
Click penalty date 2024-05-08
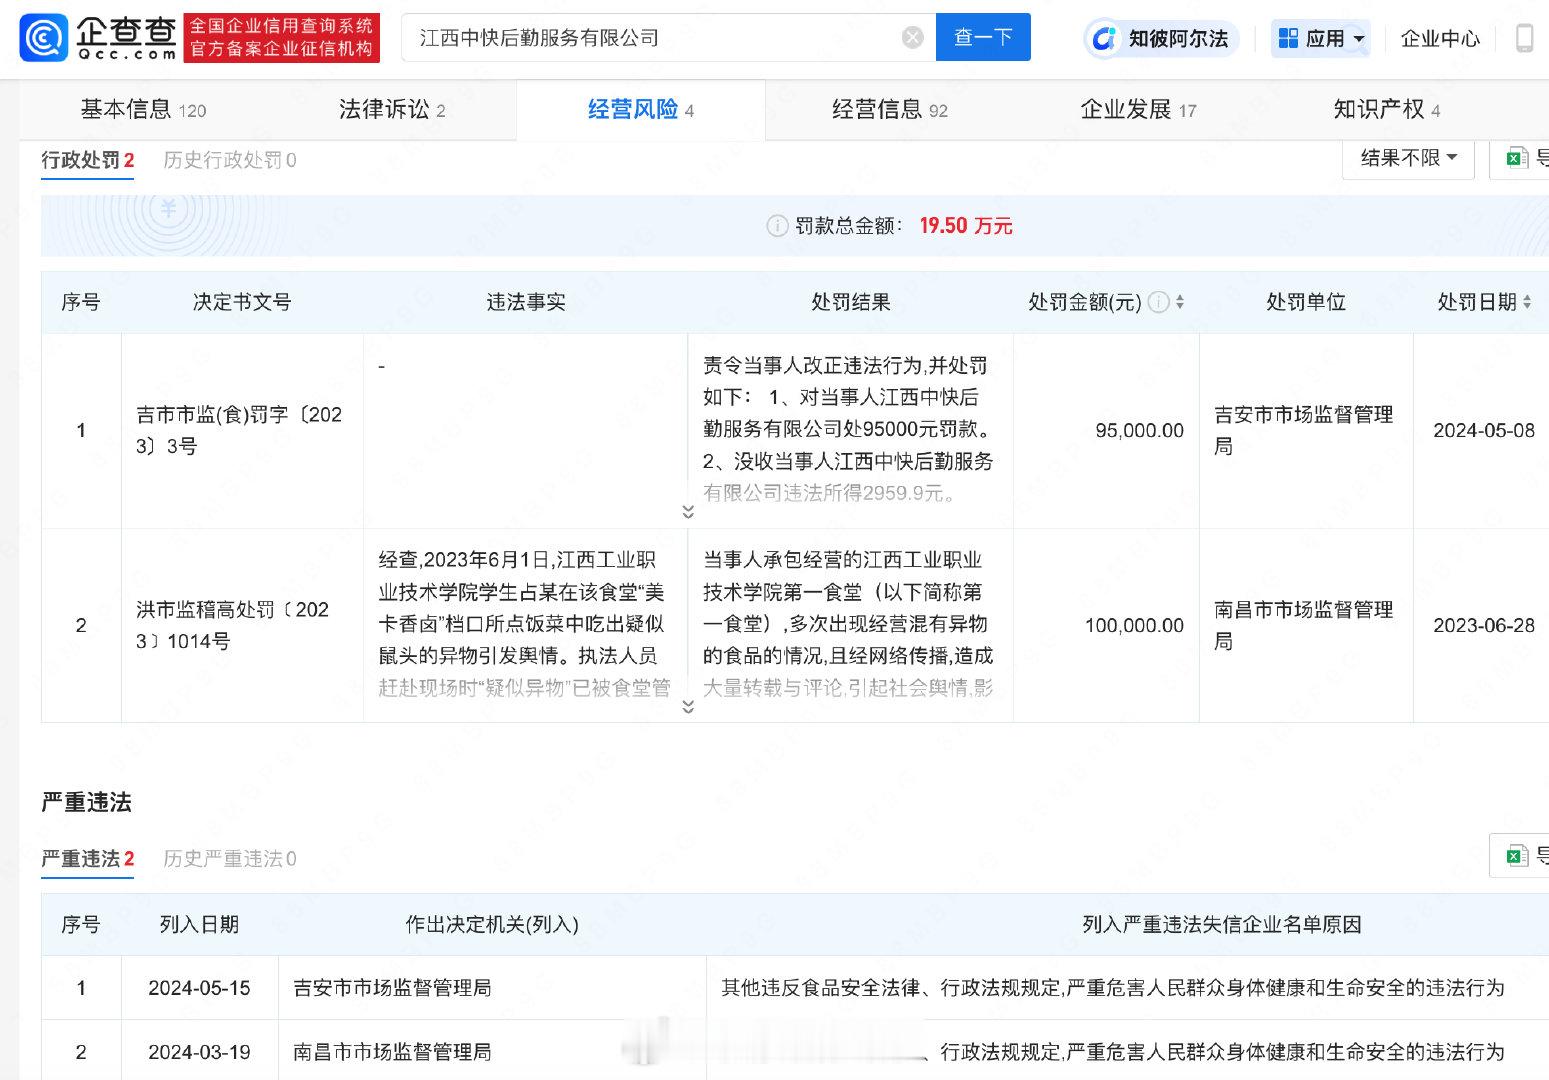pyautogui.click(x=1483, y=430)
